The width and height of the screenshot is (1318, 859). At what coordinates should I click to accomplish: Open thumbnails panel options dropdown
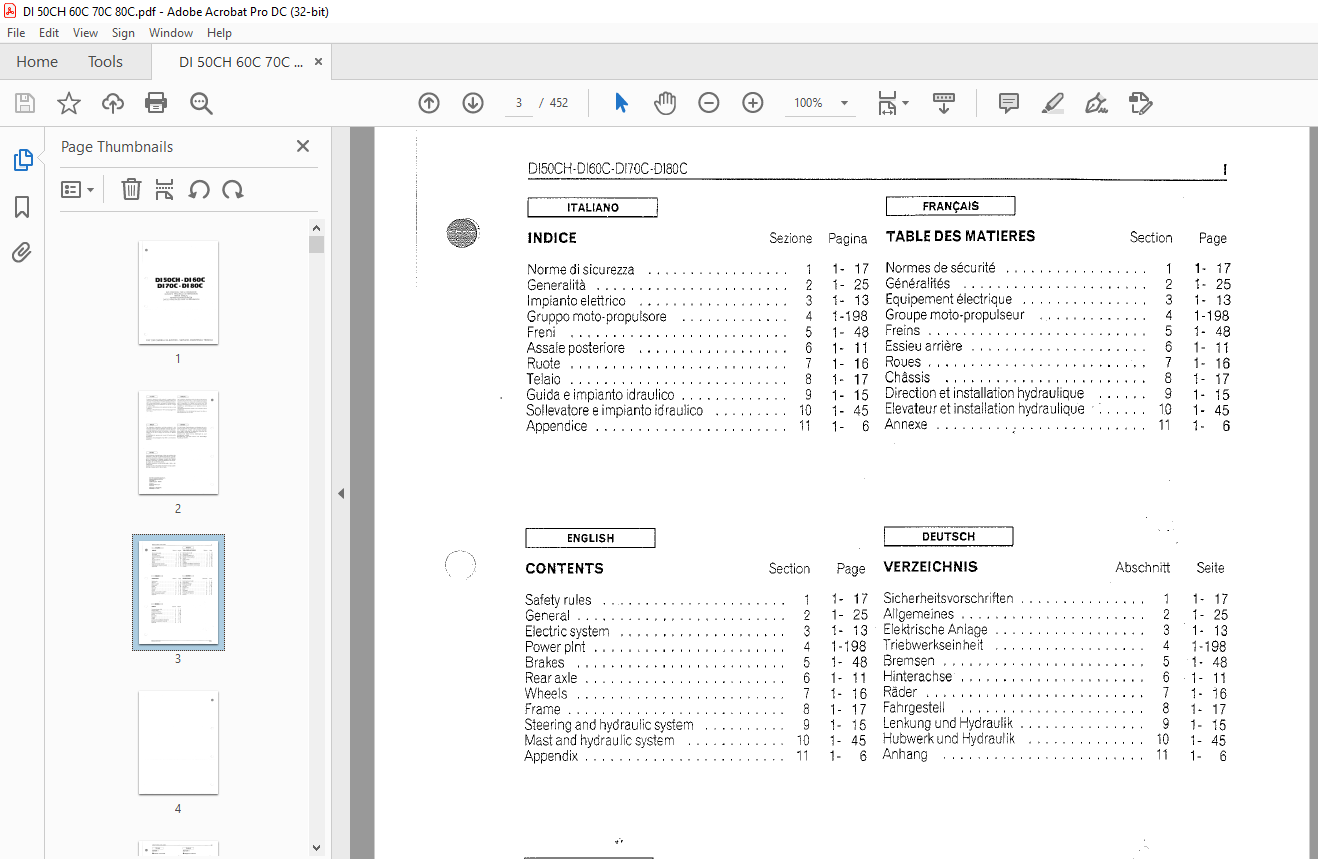click(x=78, y=189)
